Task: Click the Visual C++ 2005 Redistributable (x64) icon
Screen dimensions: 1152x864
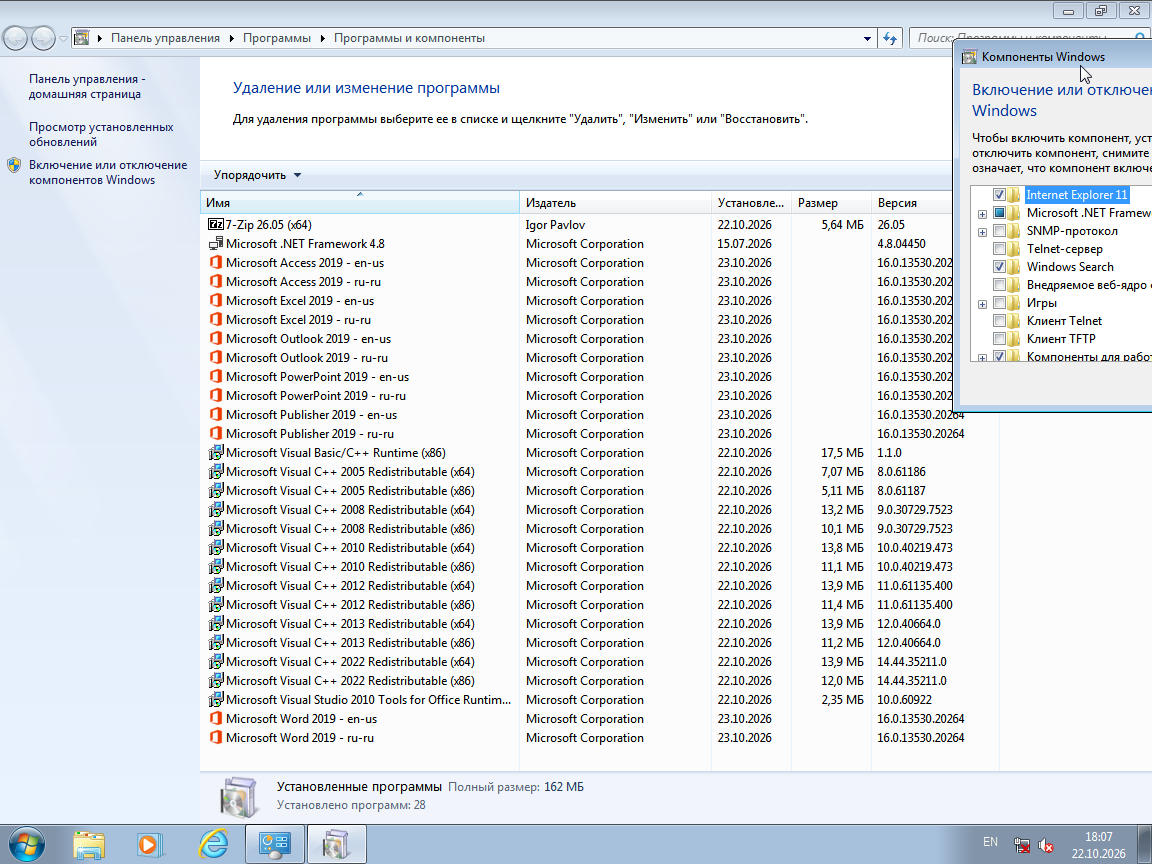Action: click(x=215, y=472)
